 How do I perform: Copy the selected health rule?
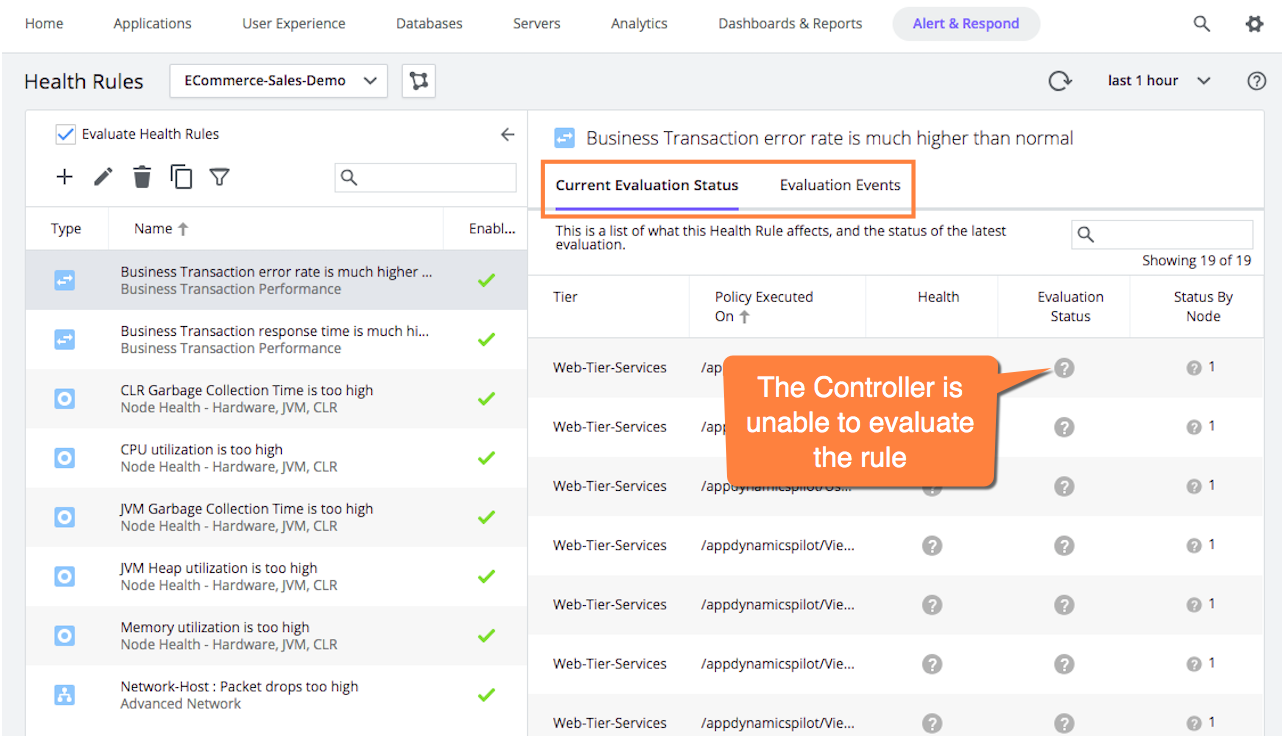(x=181, y=177)
